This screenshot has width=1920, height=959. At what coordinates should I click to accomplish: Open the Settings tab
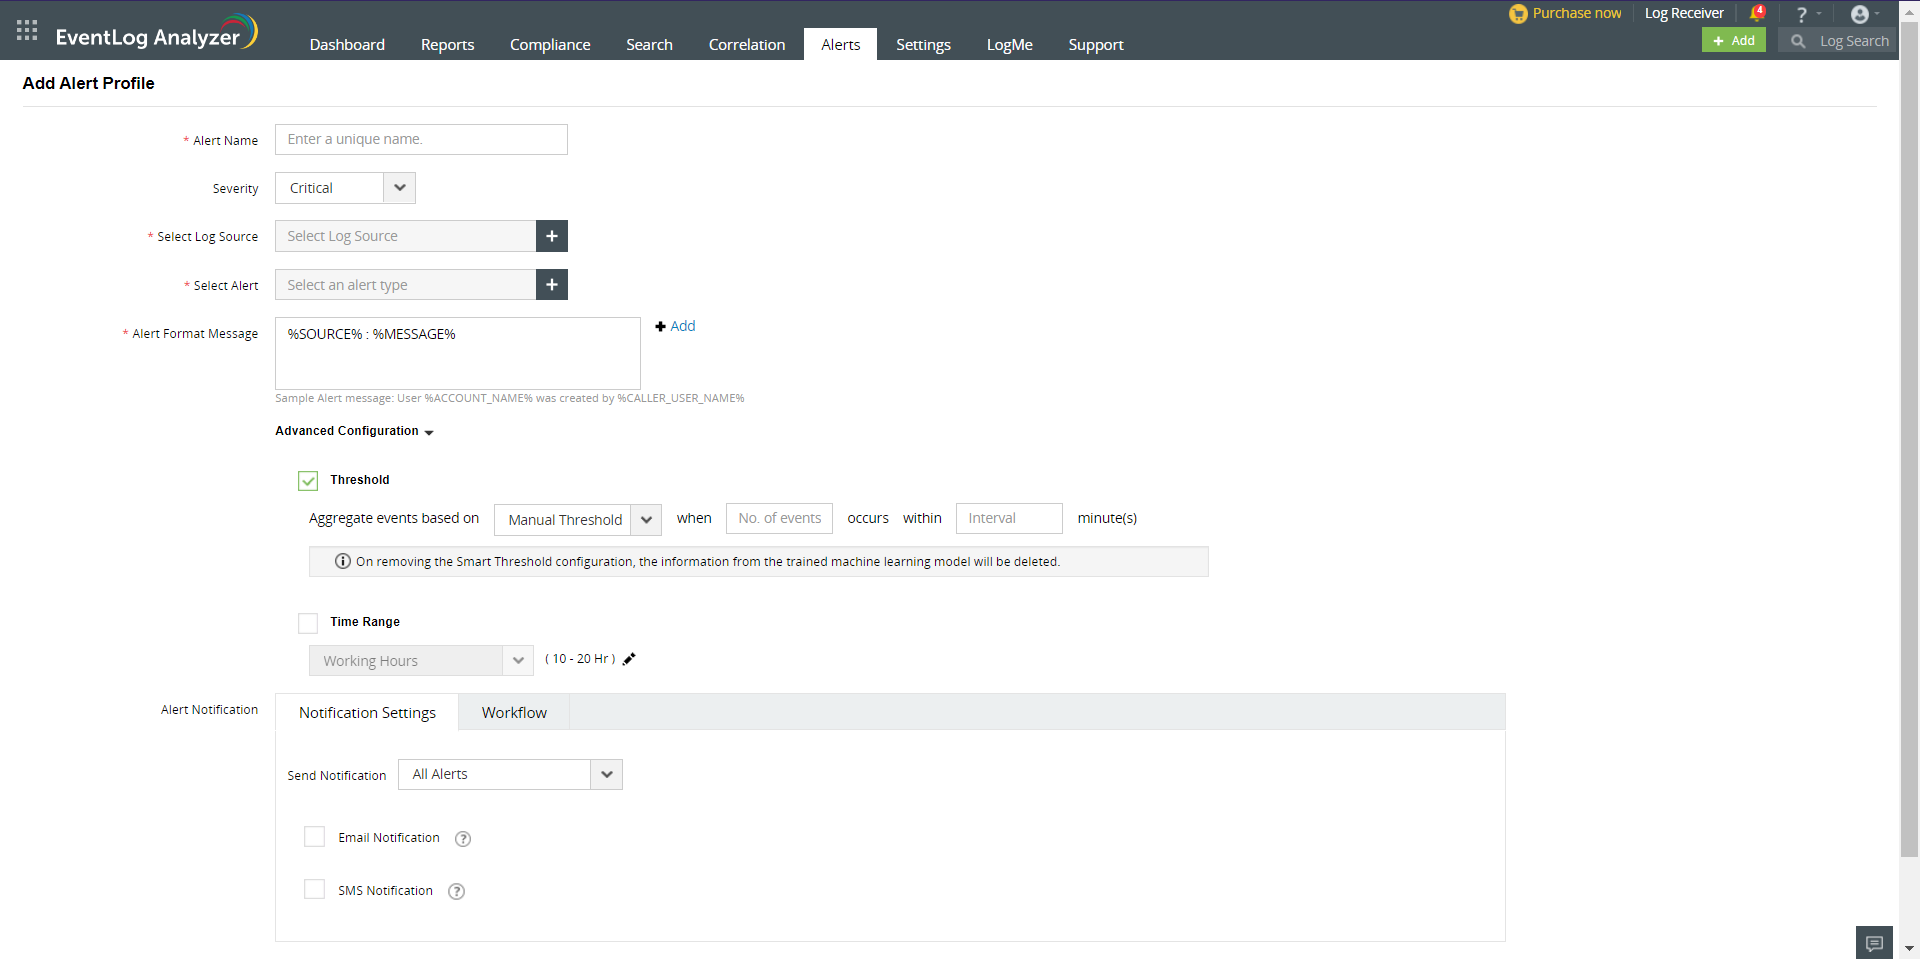923,45
